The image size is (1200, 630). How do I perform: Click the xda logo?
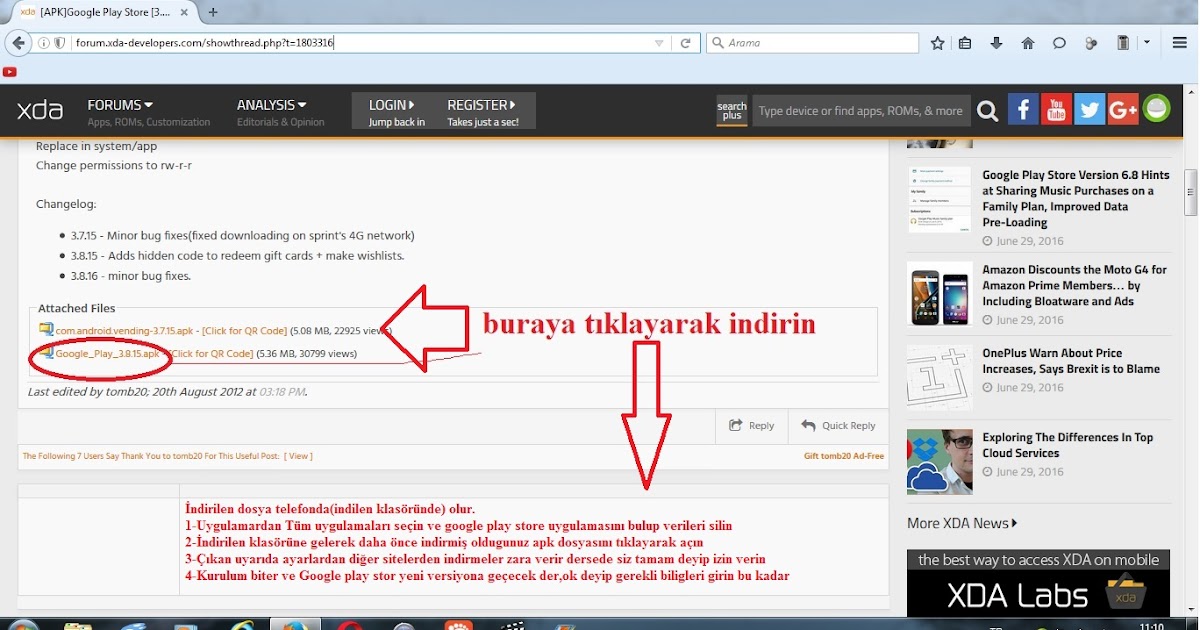(40, 111)
